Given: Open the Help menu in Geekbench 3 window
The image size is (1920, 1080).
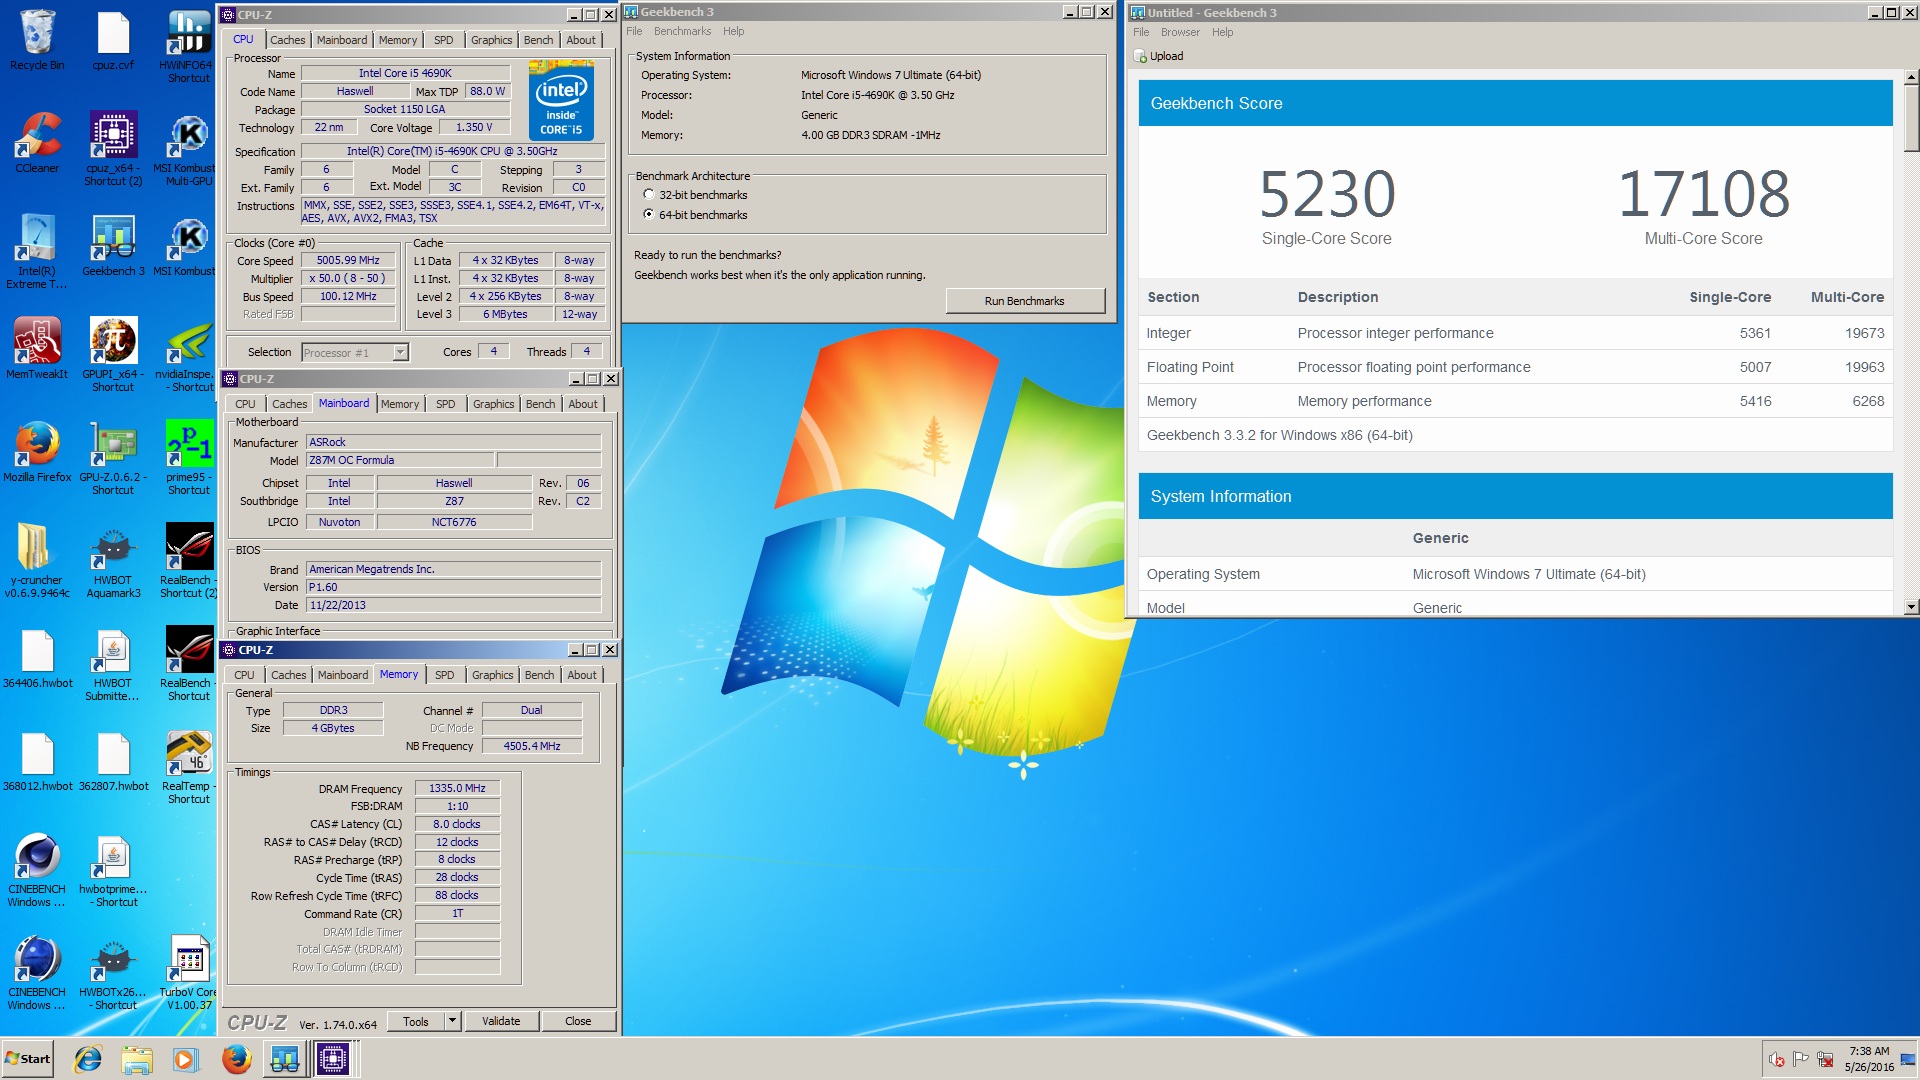Looking at the screenshot, I should pos(733,31).
